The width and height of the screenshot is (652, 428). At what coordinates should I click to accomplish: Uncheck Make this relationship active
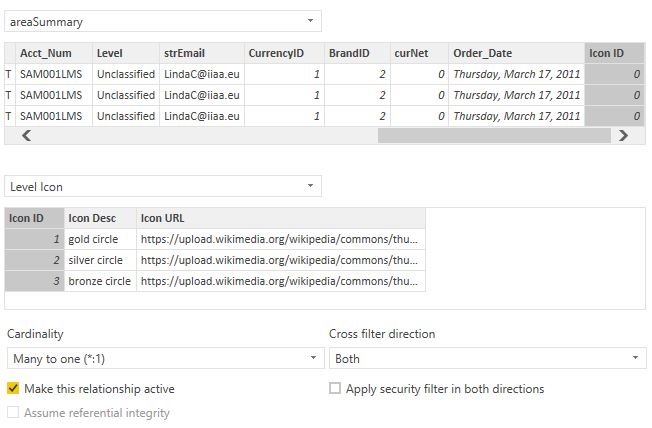(13, 388)
